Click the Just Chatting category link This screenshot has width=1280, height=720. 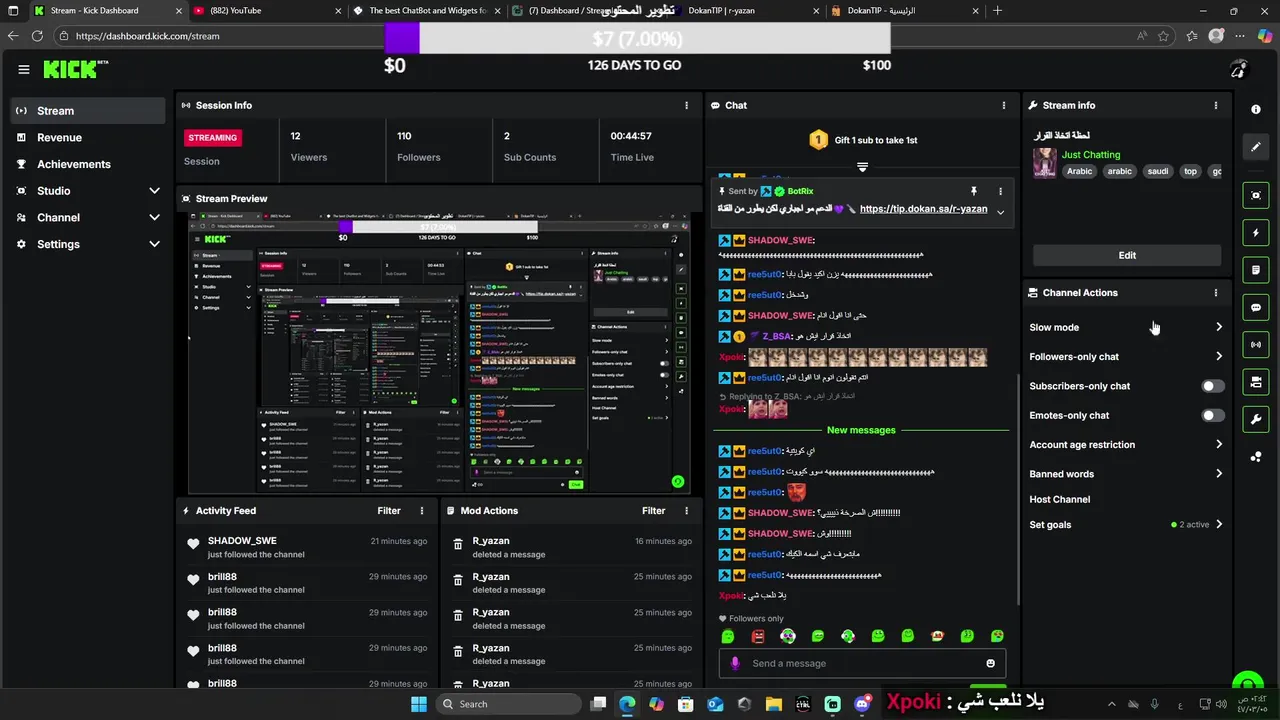1091,155
